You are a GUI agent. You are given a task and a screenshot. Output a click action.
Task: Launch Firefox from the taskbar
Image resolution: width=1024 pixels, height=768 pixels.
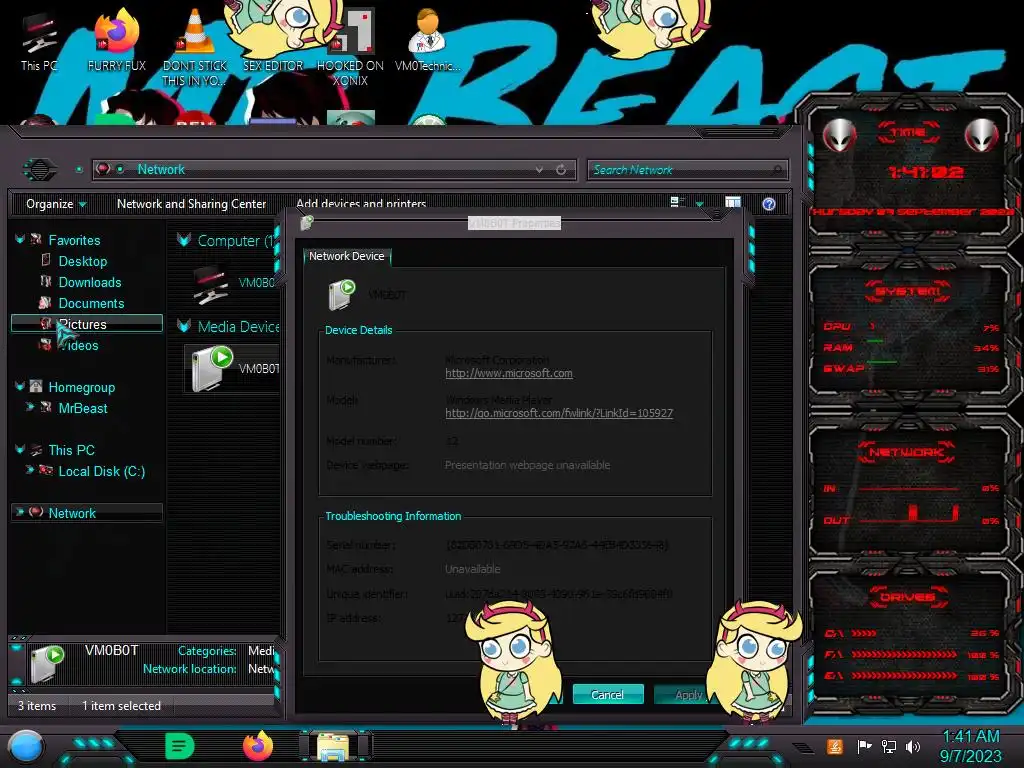click(258, 746)
